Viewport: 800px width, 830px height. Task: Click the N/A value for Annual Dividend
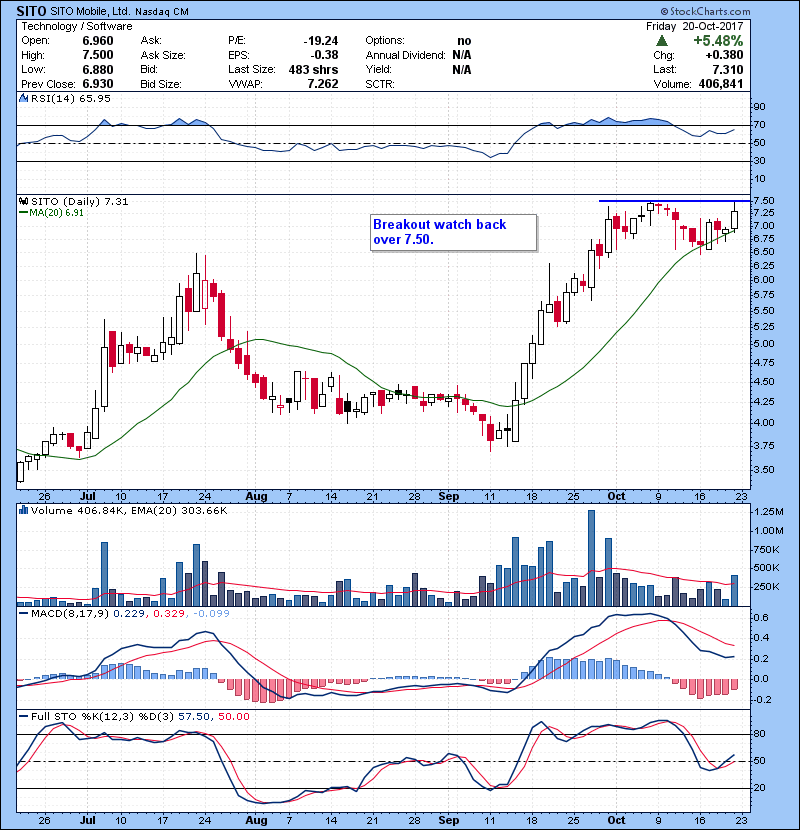click(462, 55)
